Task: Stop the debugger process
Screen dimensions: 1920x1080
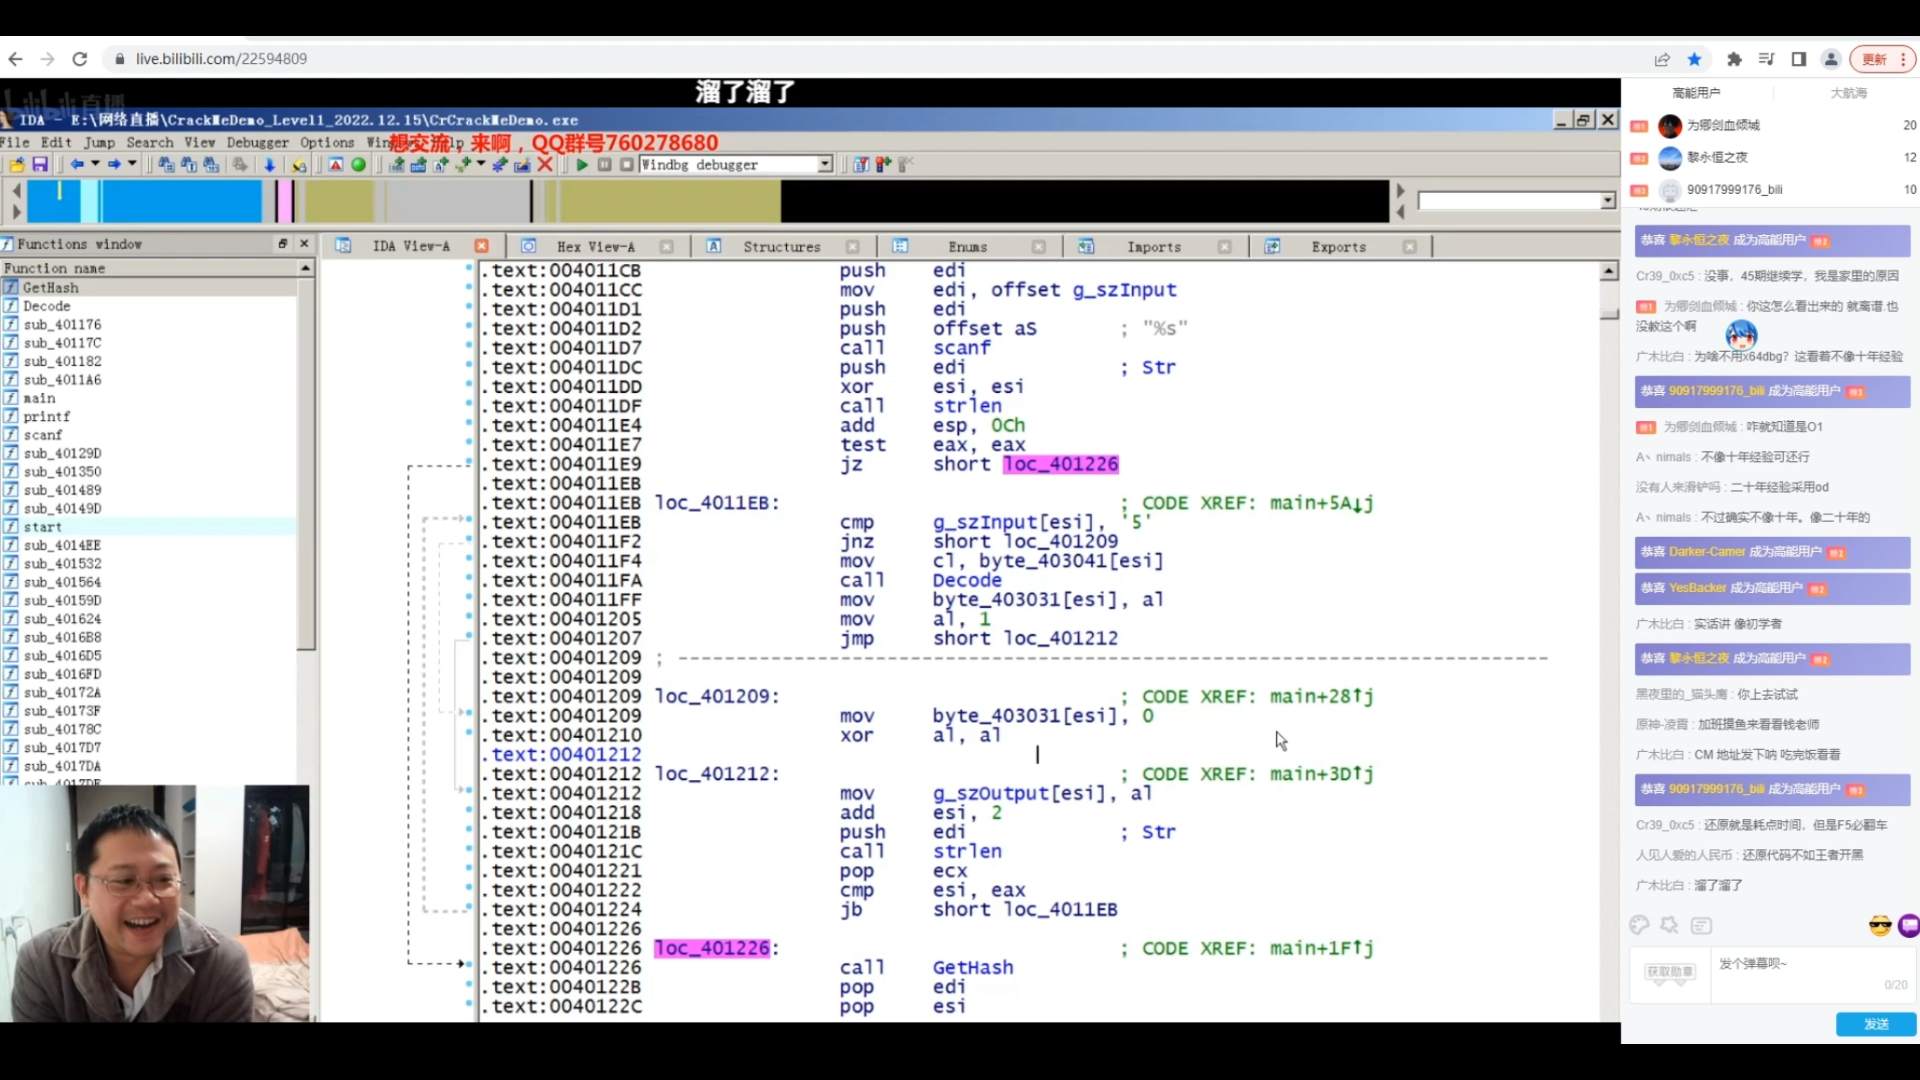Action: click(x=626, y=165)
